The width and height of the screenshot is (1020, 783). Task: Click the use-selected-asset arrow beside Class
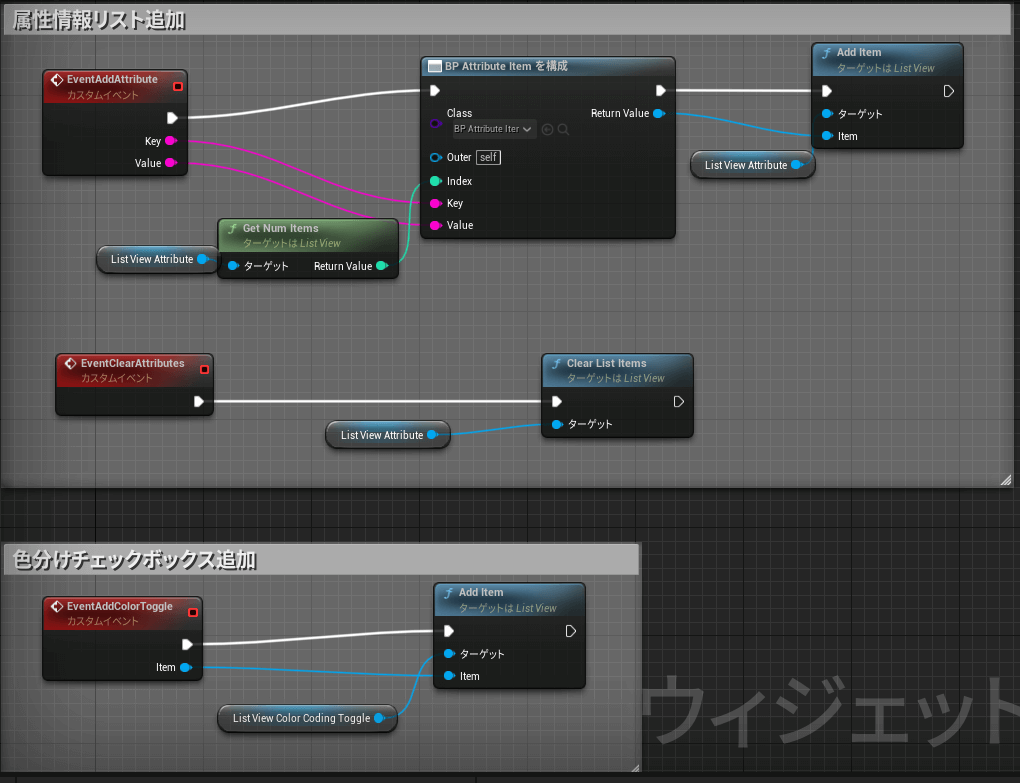[547, 129]
